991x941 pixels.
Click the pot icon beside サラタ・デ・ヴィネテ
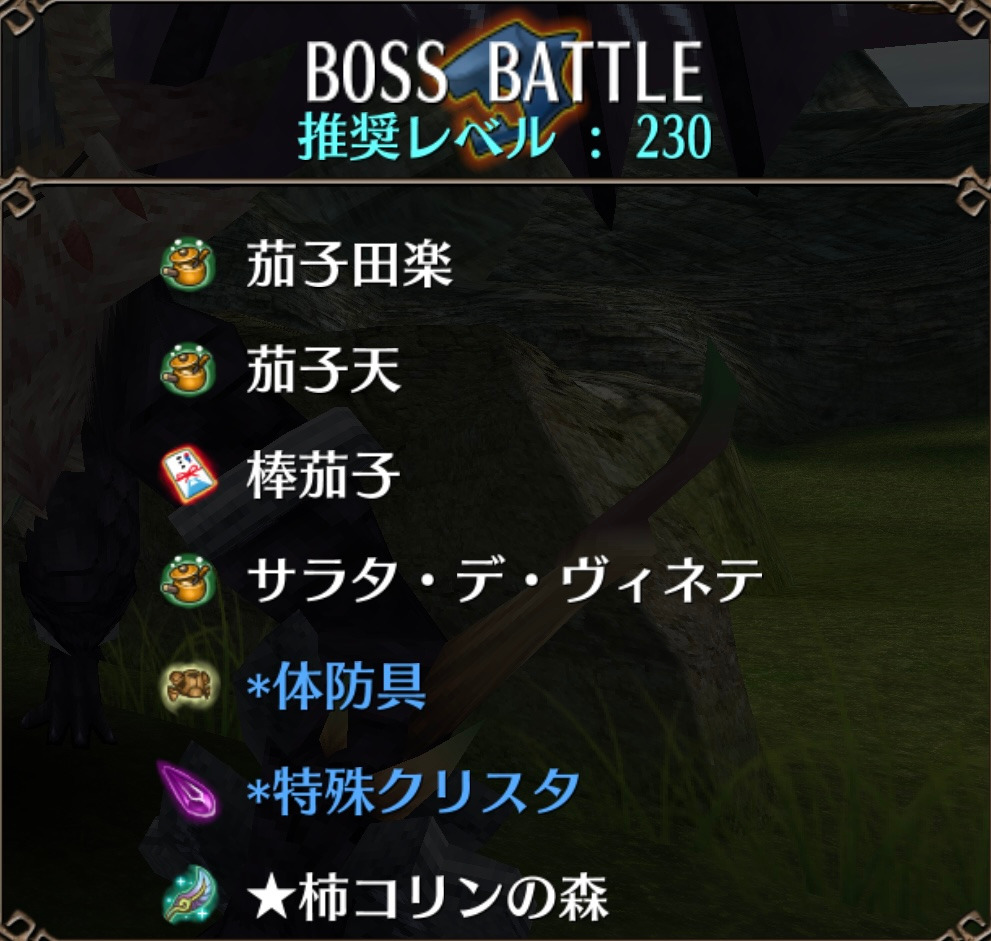point(188,581)
